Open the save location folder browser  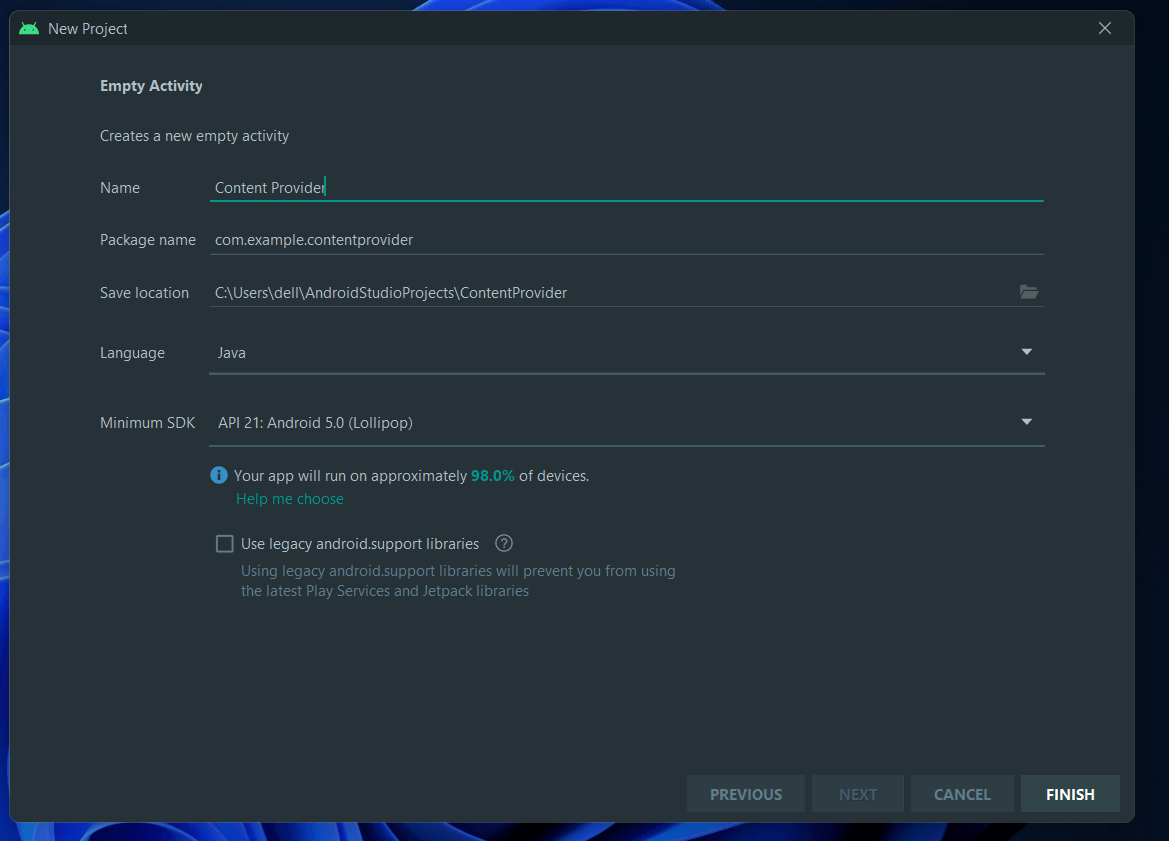click(1029, 292)
